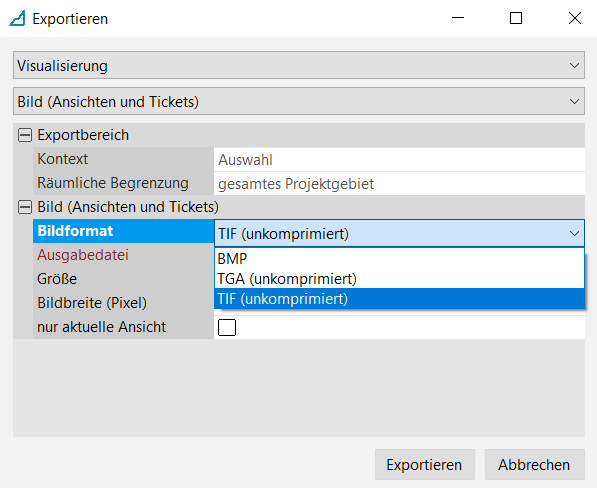The image size is (597, 488).
Task: Collapse the Bild (Ansichten und Tickets) section
Action: point(25,207)
